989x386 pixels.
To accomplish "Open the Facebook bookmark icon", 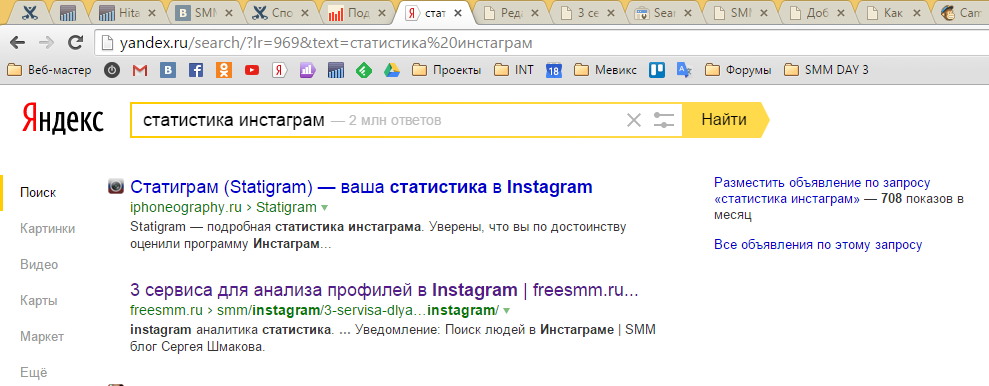I will tap(196, 71).
